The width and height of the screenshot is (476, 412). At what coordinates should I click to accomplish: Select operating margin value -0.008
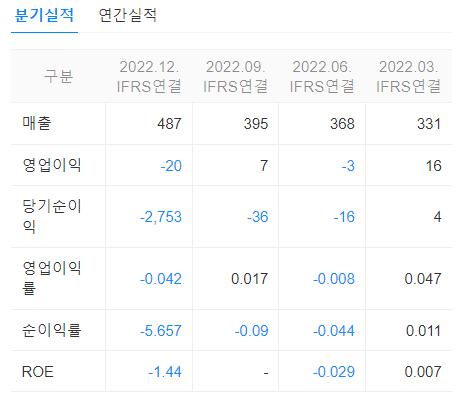[334, 279]
